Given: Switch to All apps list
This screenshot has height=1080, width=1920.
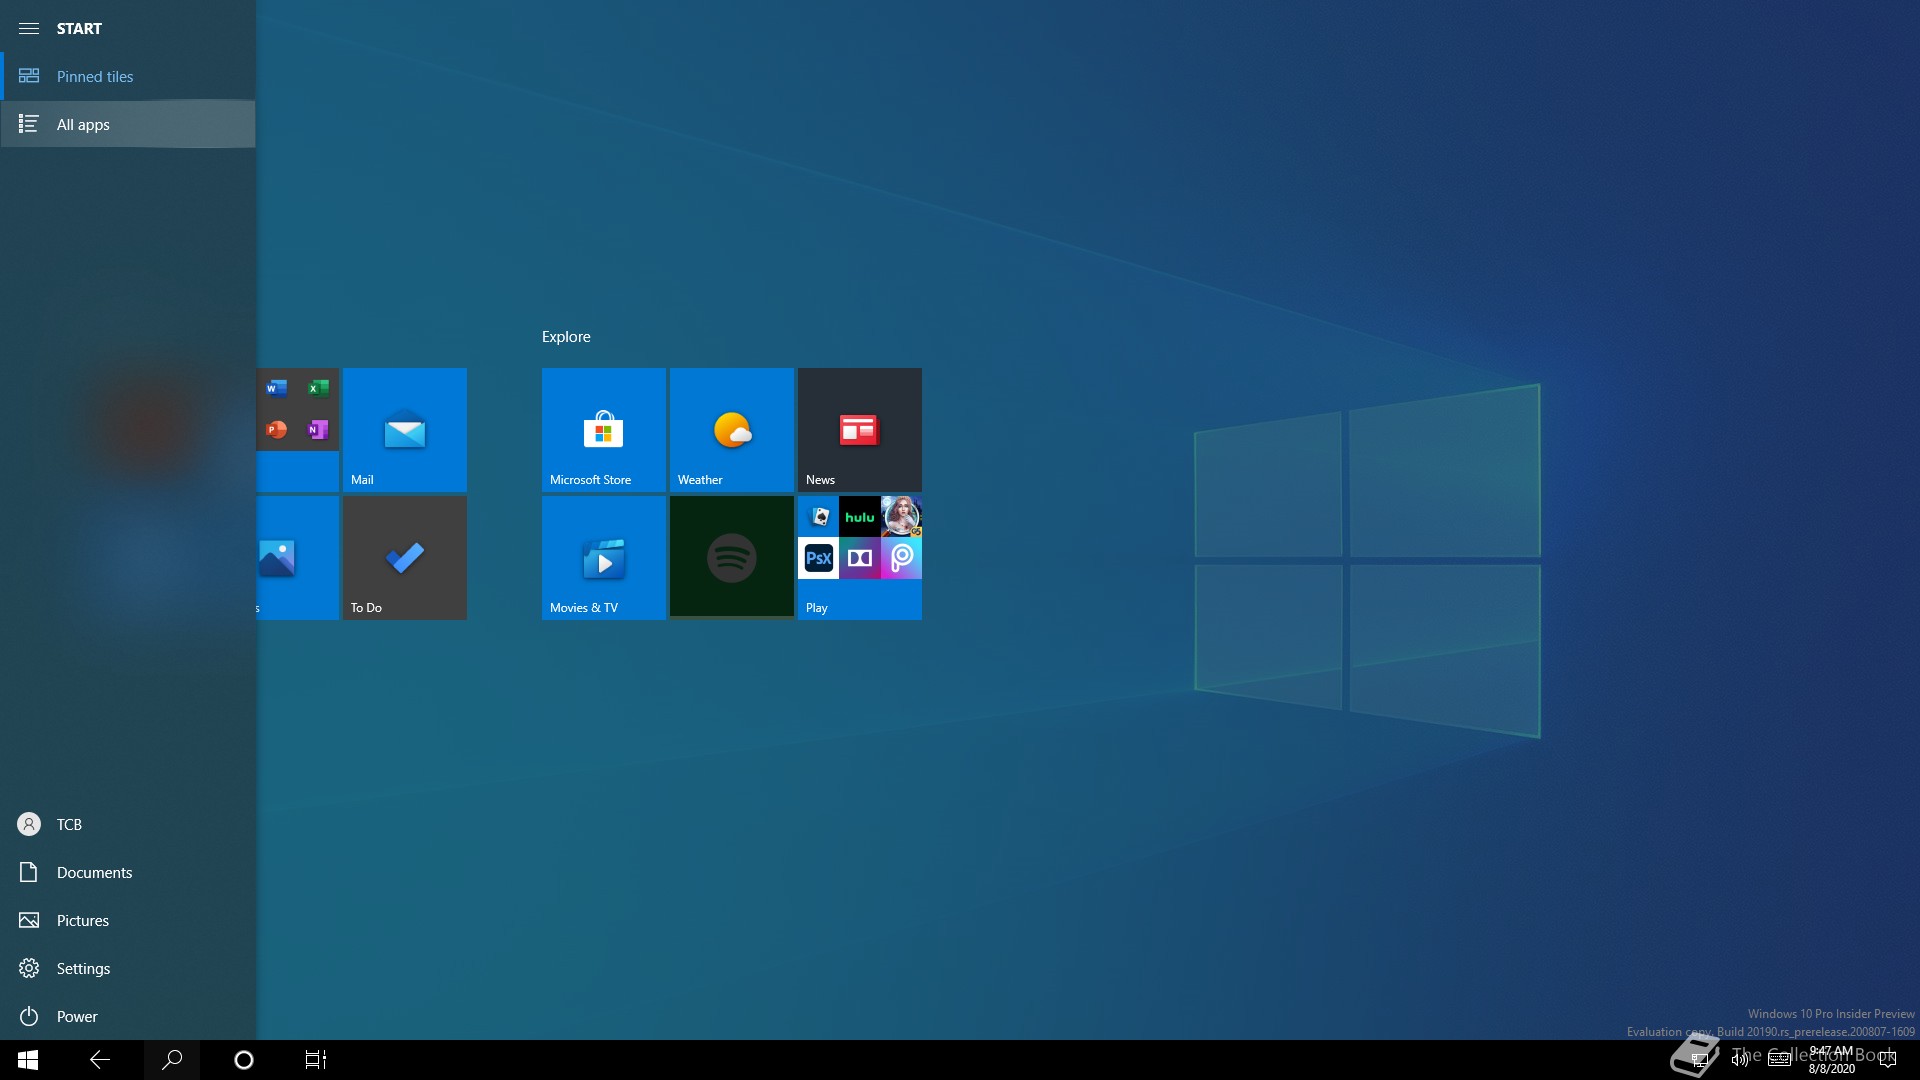Looking at the screenshot, I should (x=128, y=124).
